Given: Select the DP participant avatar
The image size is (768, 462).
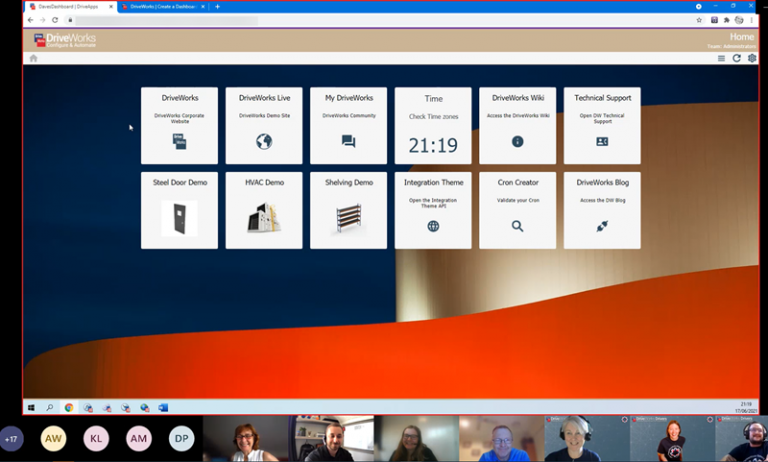Looking at the screenshot, I should pos(182,439).
